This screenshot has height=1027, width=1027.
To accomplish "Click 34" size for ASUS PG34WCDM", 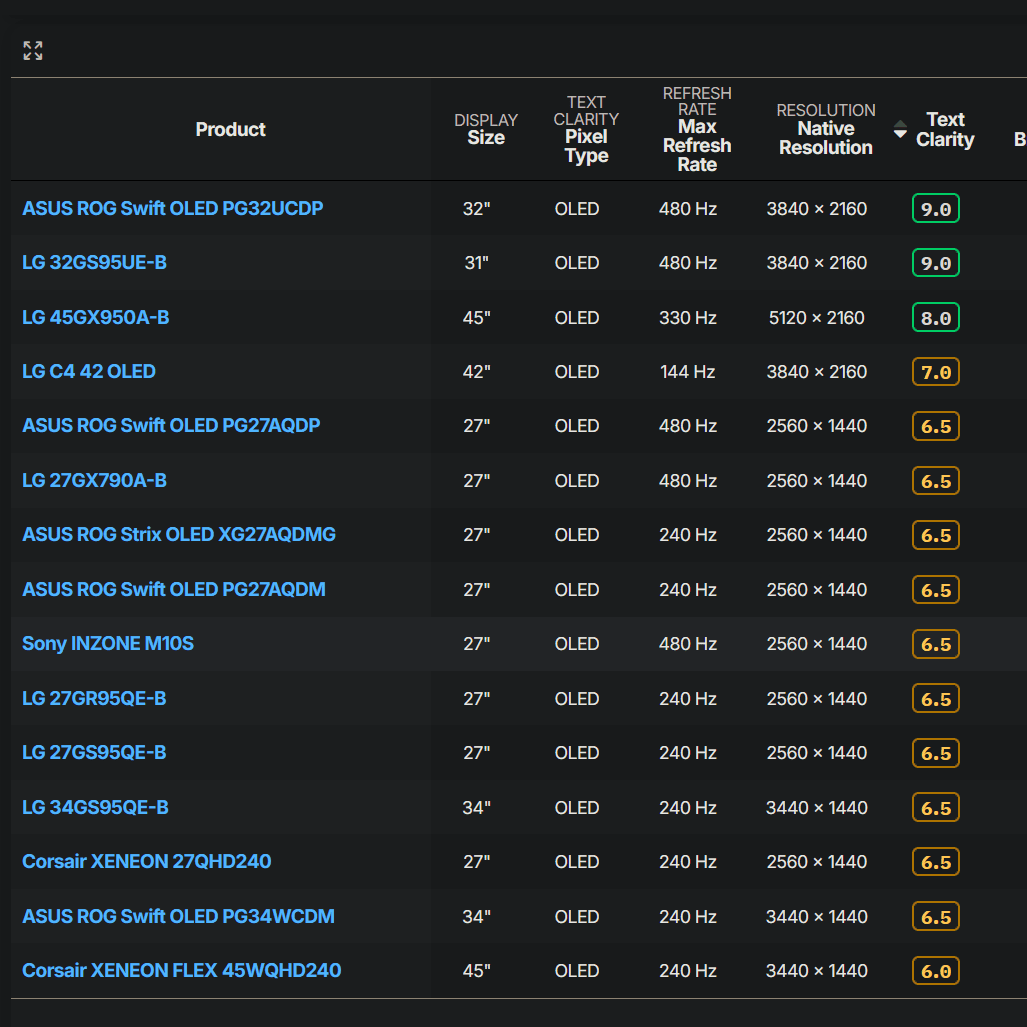I will (x=477, y=916).
